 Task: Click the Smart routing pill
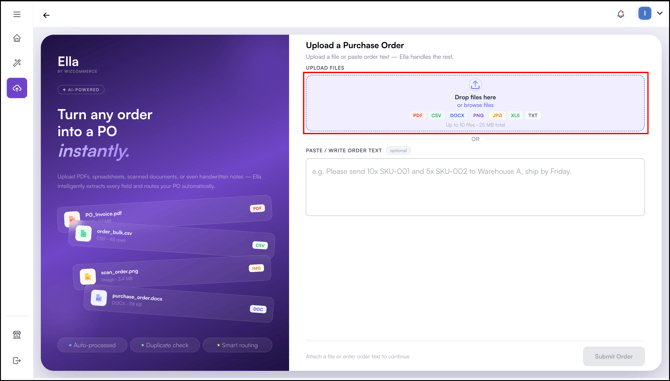pyautogui.click(x=238, y=345)
